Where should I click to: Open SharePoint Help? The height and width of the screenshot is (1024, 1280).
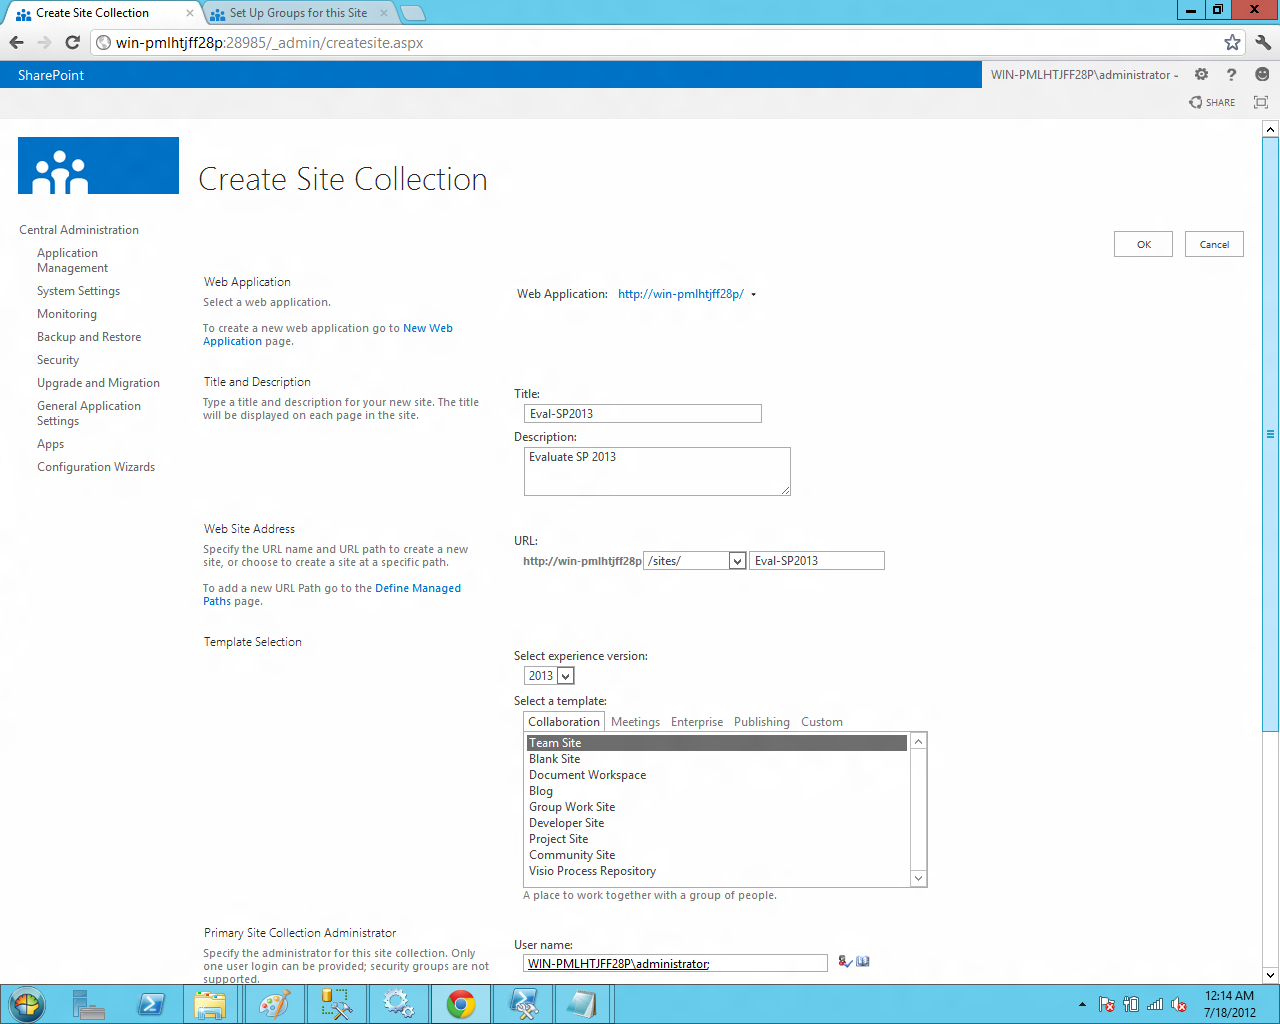point(1231,75)
